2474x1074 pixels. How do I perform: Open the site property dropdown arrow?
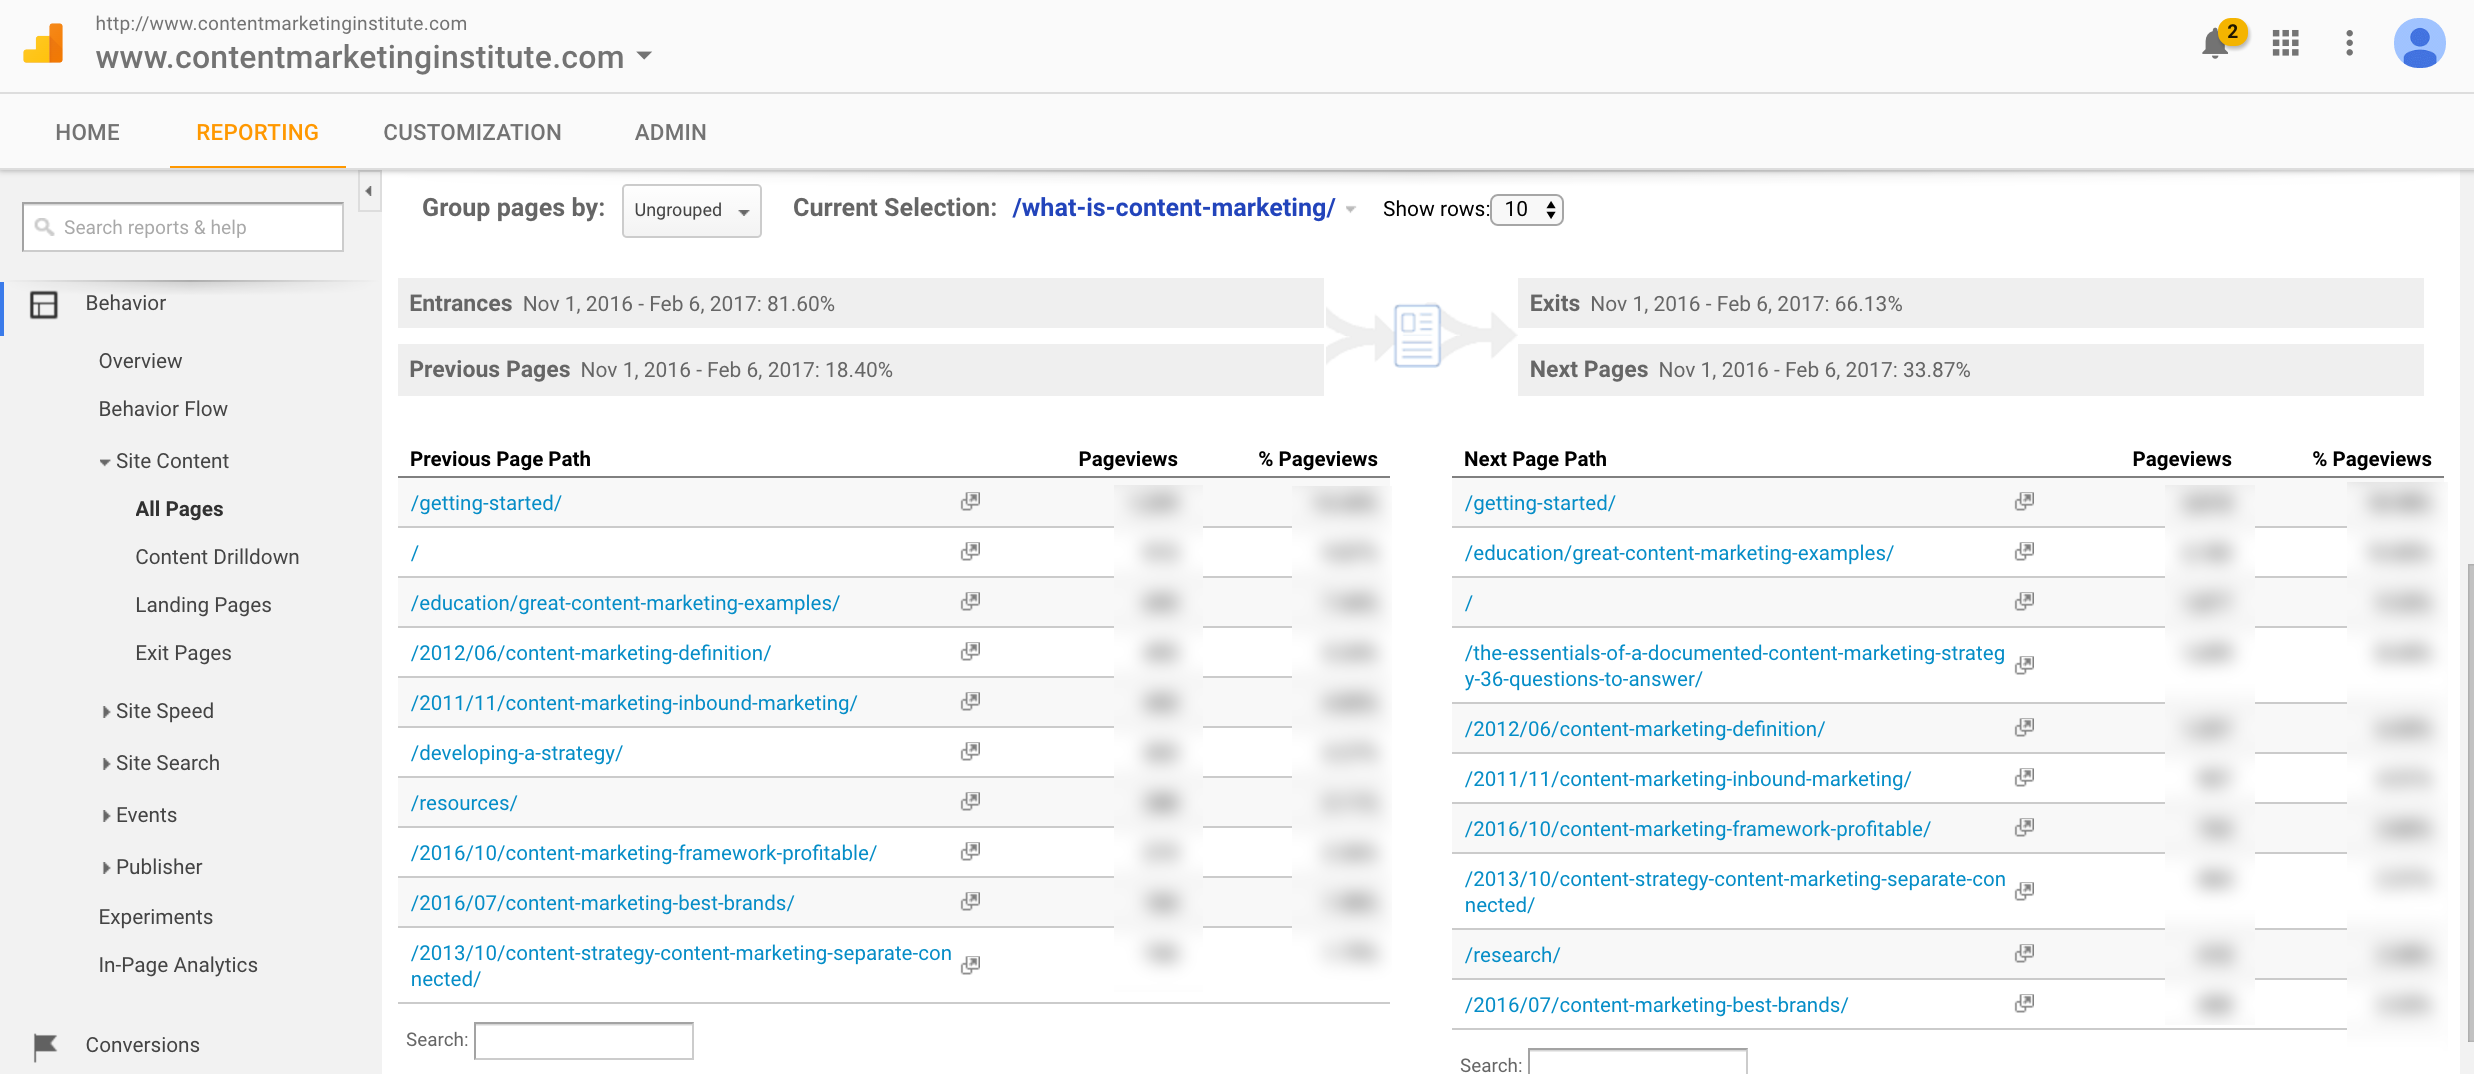[645, 56]
